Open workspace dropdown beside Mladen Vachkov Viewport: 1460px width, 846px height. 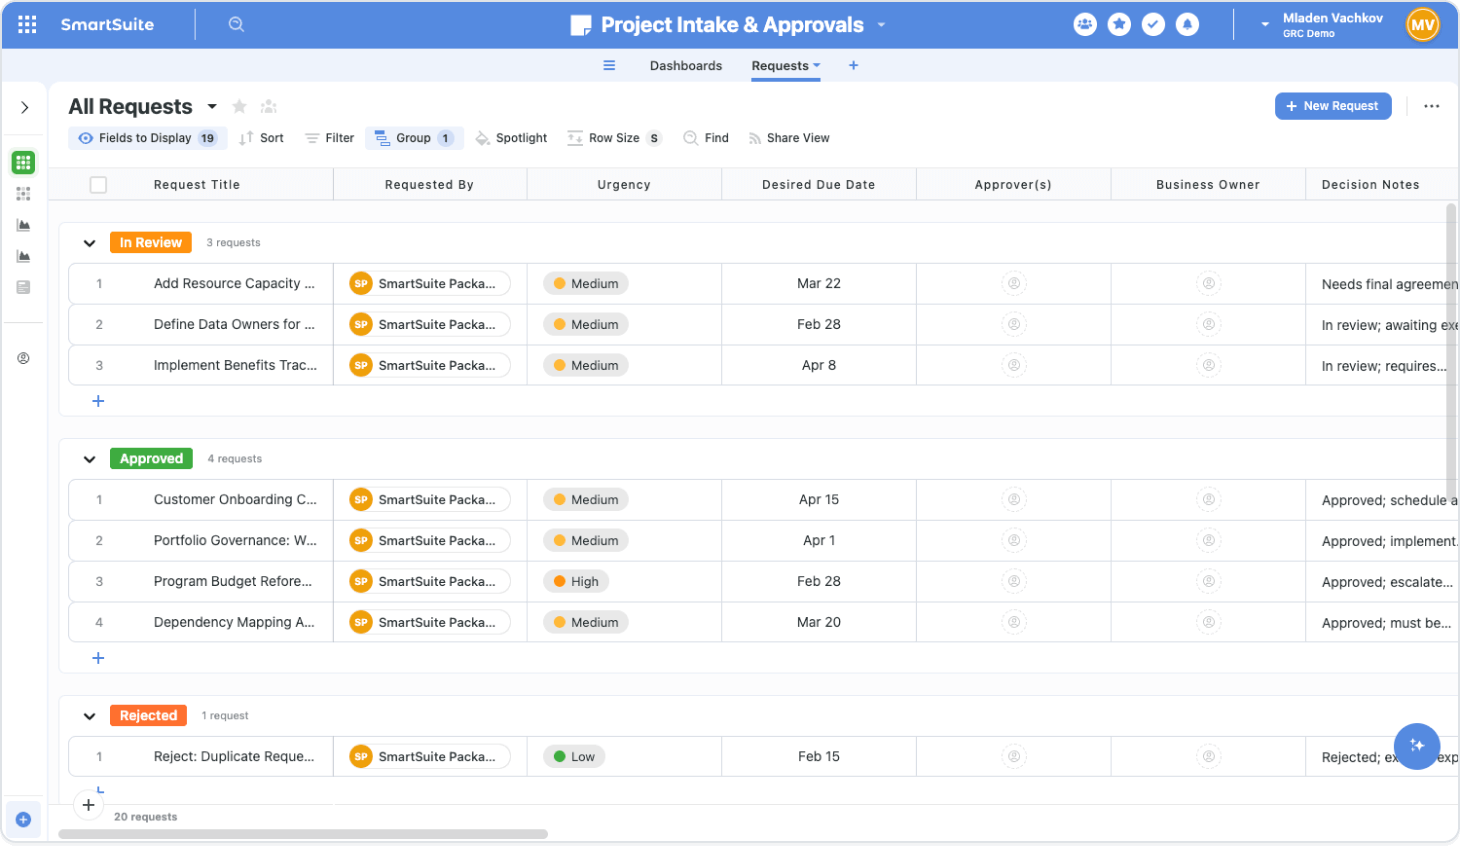[1264, 25]
